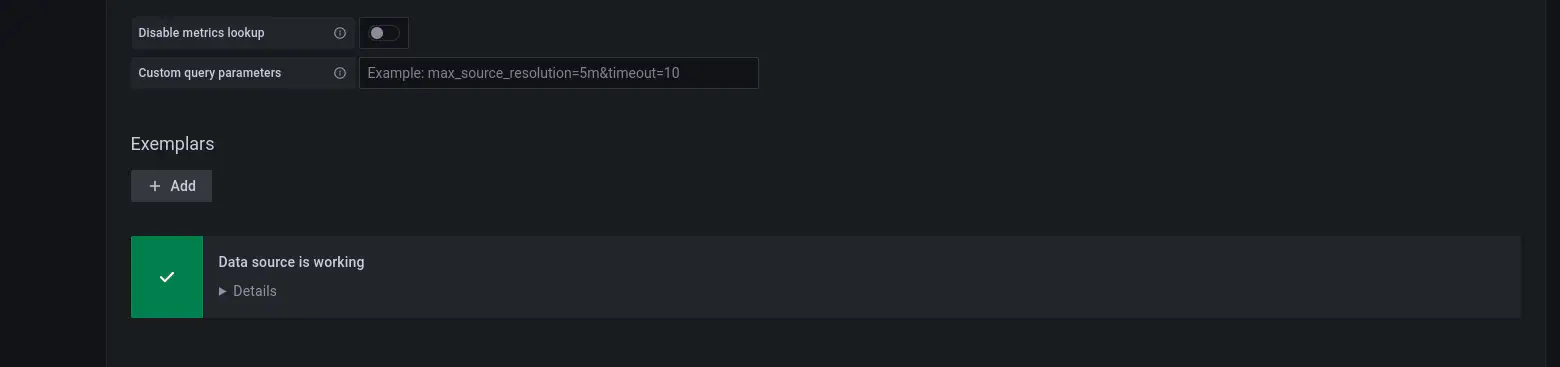Click info icon beside Disable metrics lookup

340,33
